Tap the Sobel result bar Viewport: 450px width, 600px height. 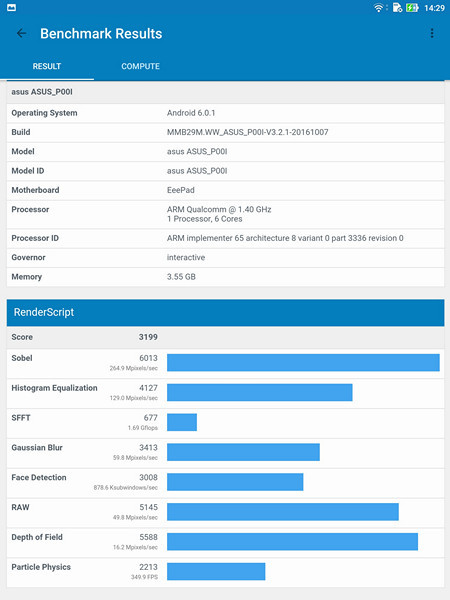click(x=303, y=362)
